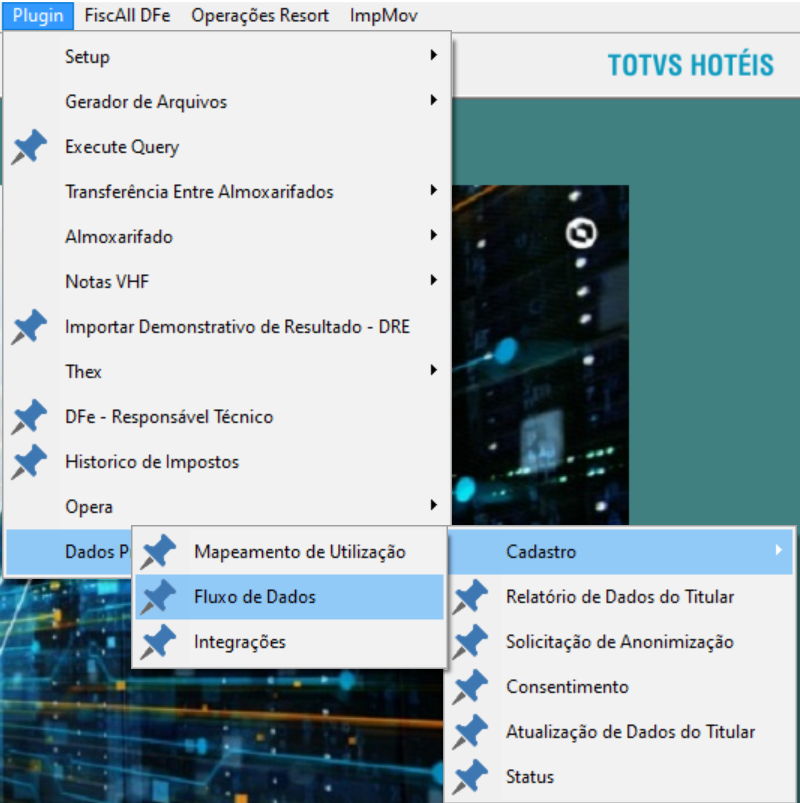Select the Almoxarifado menu entry
Screen dimensions: 800x803
227,237
